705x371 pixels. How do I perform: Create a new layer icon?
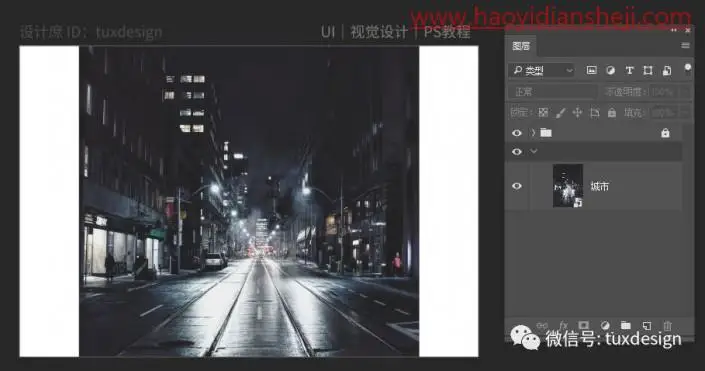(x=647, y=325)
